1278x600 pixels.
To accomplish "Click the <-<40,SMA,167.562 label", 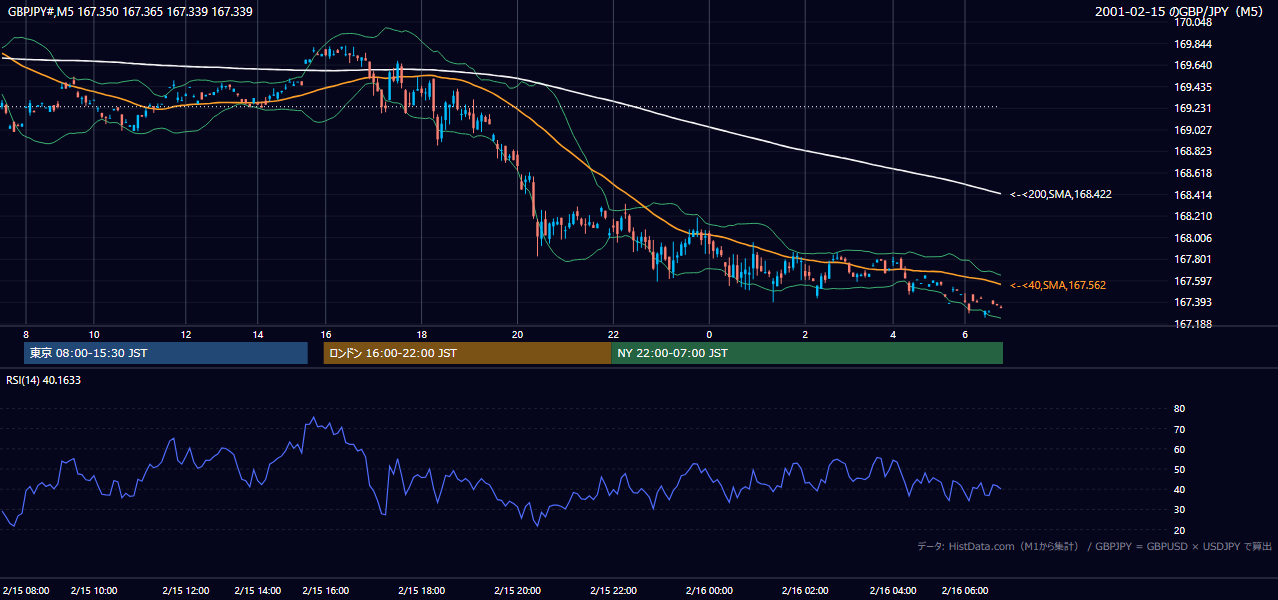I will pos(1057,285).
